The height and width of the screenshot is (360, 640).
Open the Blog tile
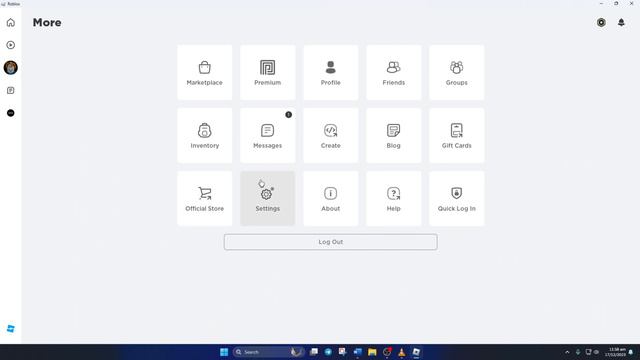pos(393,136)
